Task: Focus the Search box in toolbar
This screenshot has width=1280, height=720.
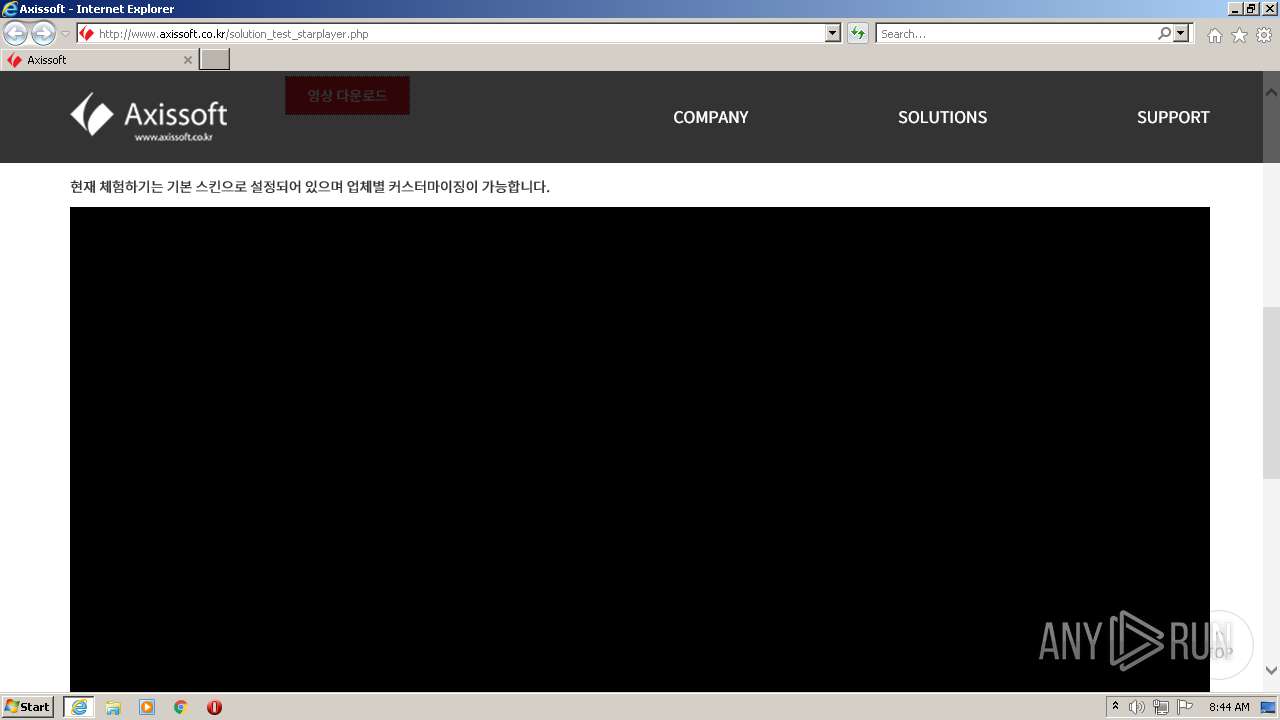Action: click(1015, 34)
